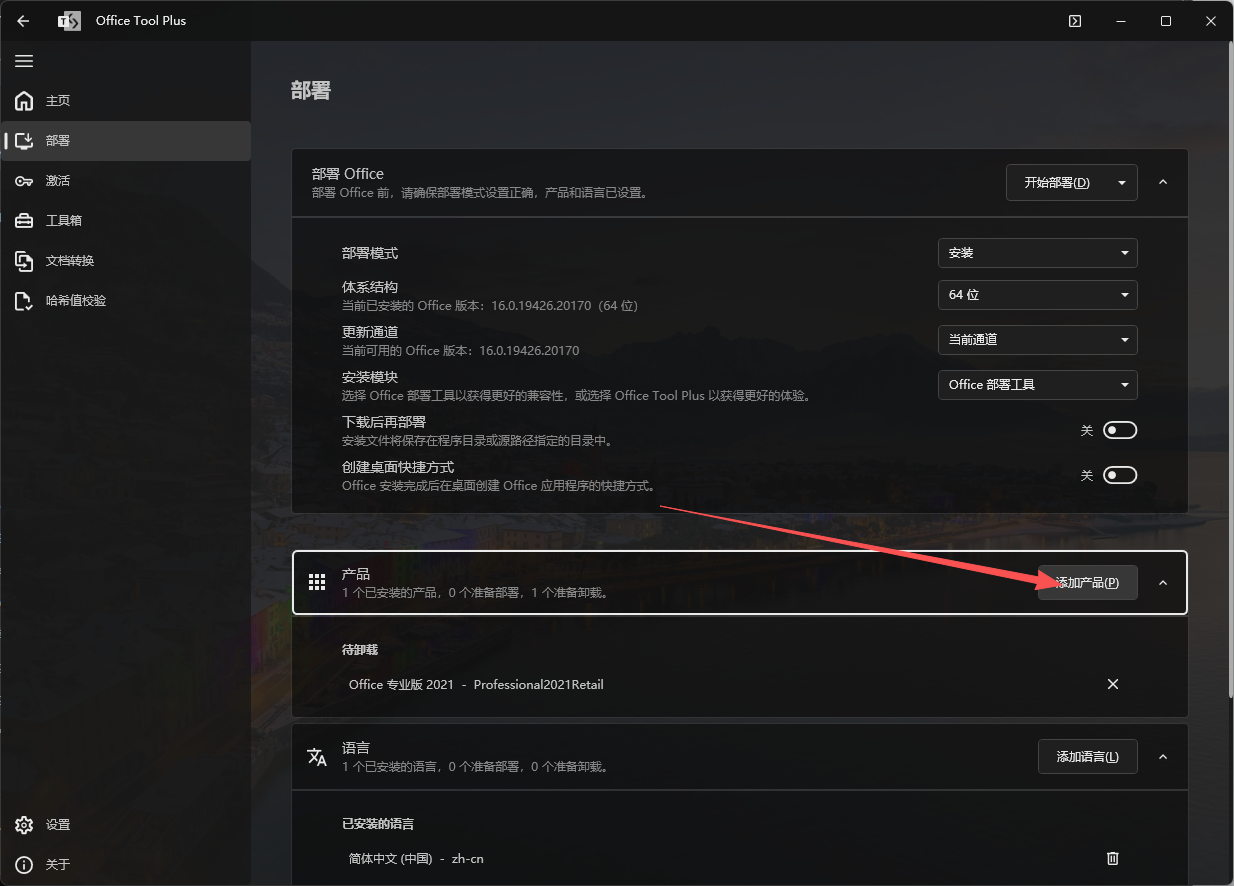Remove Office 专业版 2021 from 待卸载

[x=1112, y=684]
